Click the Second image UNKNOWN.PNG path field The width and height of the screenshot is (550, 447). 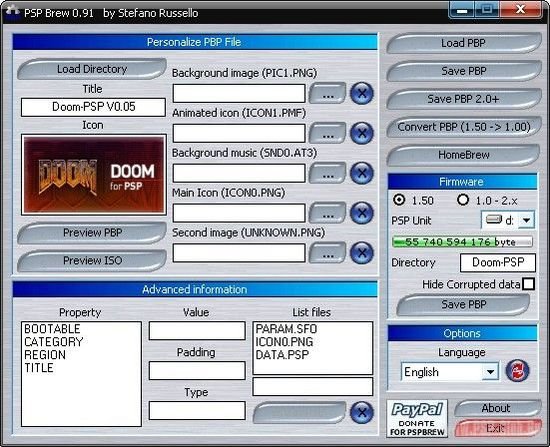point(239,253)
